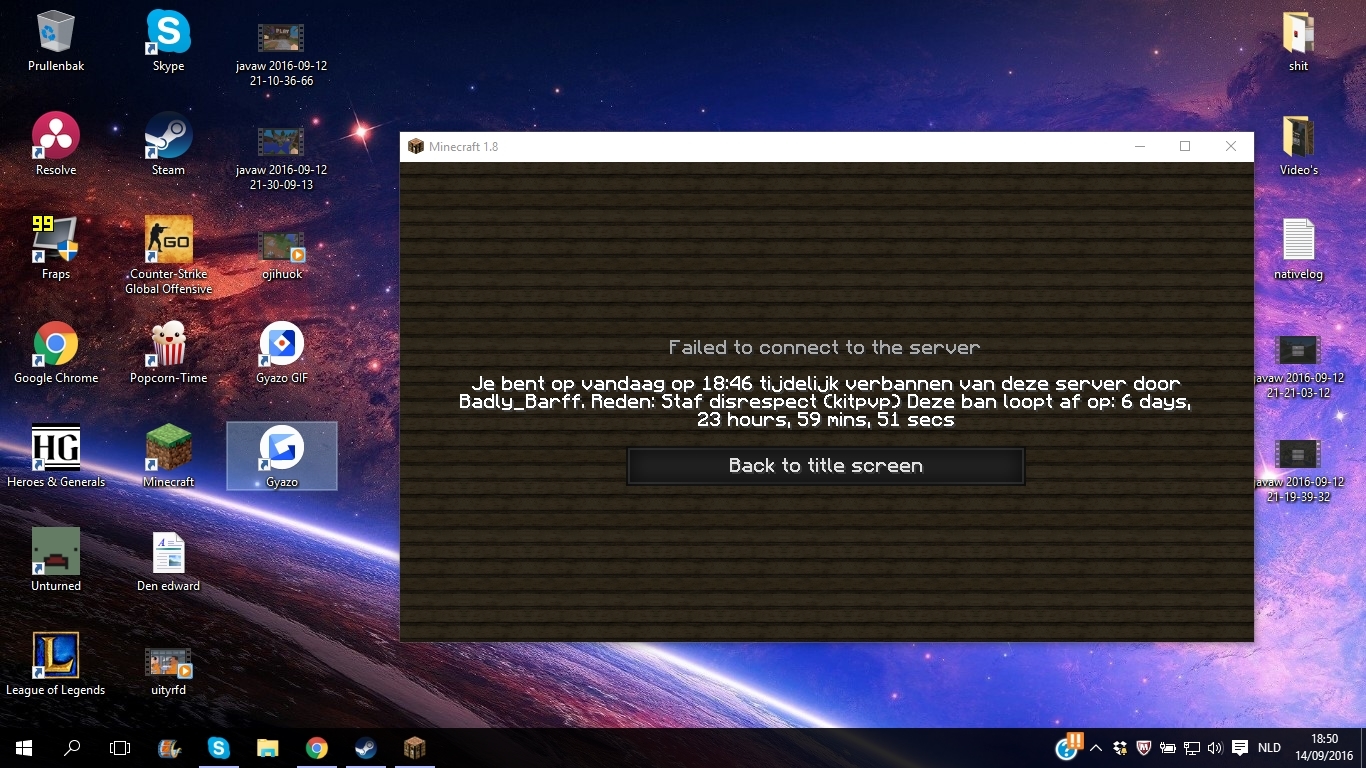Select the folder named shit
Viewport: 1366px width, 768px height.
point(1298,41)
